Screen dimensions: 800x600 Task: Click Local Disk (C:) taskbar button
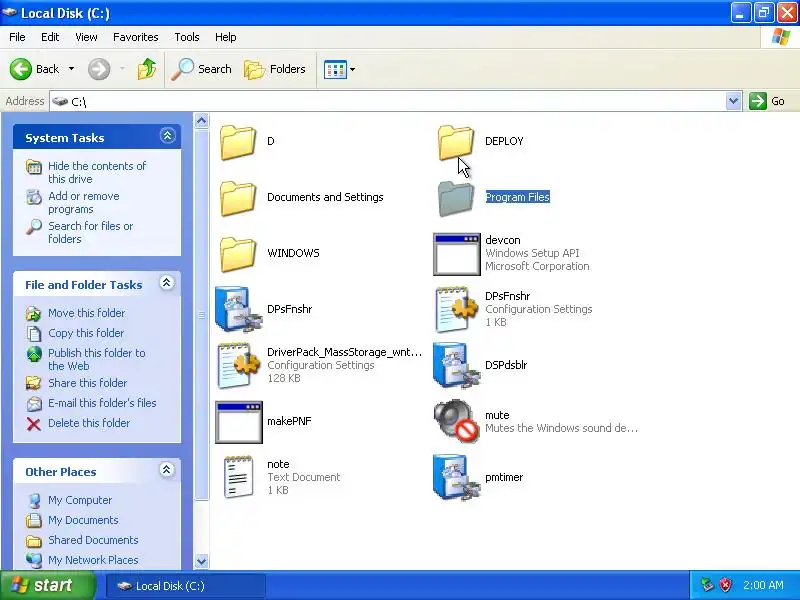[185, 586]
